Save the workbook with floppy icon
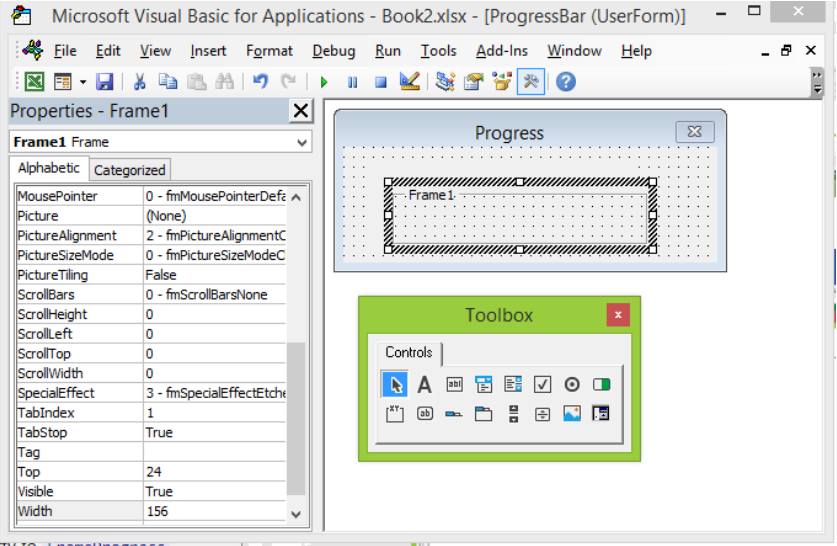Image resolution: width=837 pixels, height=546 pixels. [x=105, y=82]
